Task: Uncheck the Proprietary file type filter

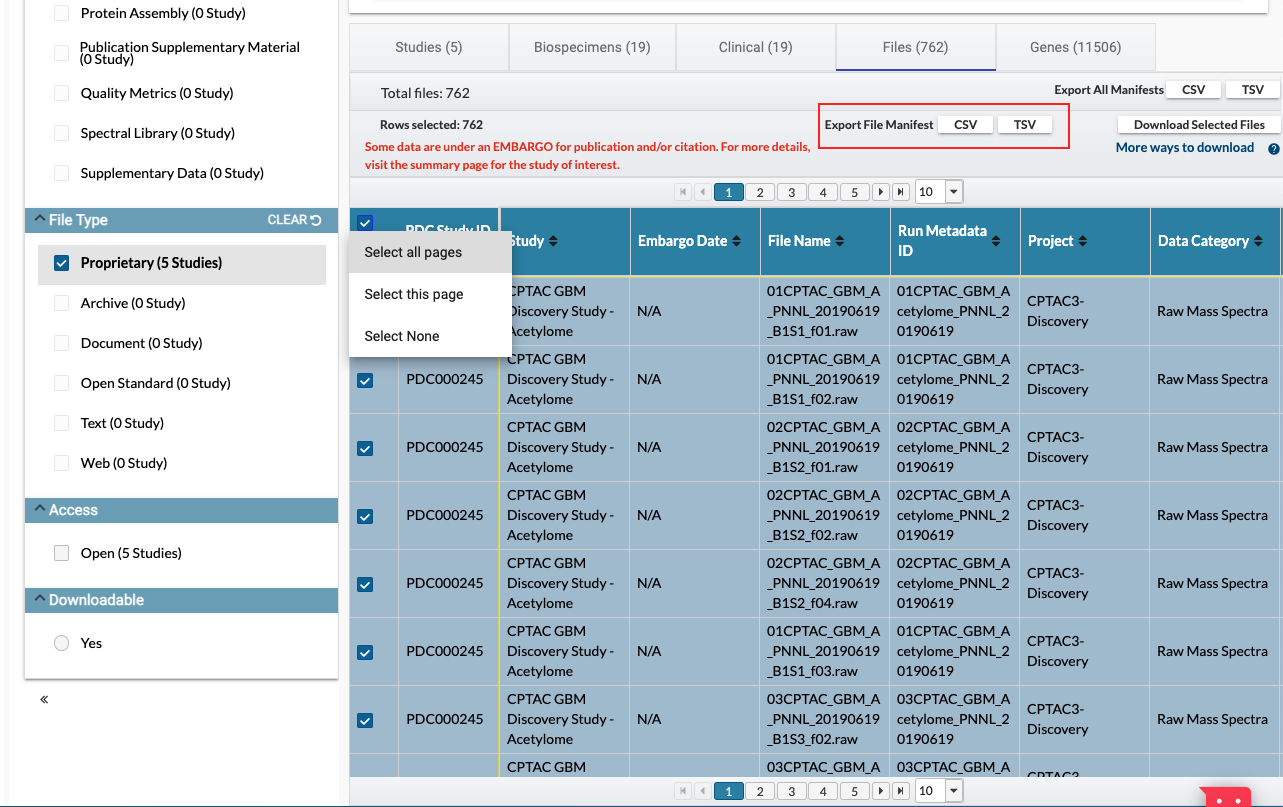Action: tap(62, 263)
